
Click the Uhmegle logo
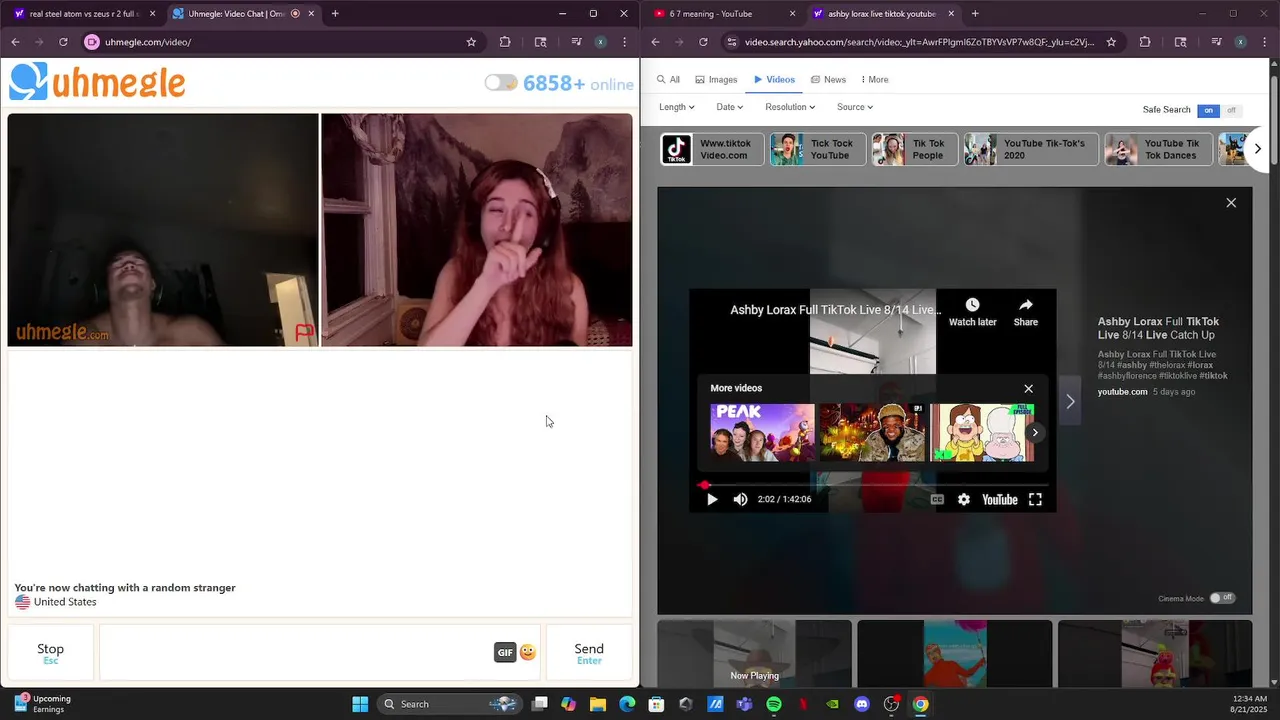click(x=97, y=82)
